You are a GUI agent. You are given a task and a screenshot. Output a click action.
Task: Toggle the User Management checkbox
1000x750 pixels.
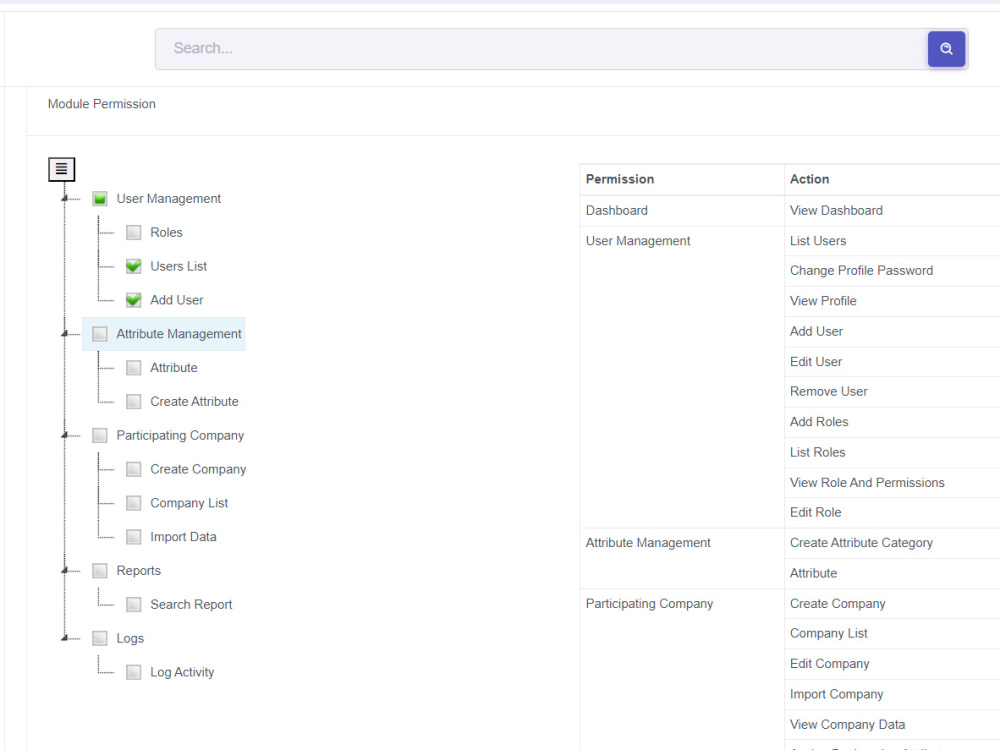(99, 199)
